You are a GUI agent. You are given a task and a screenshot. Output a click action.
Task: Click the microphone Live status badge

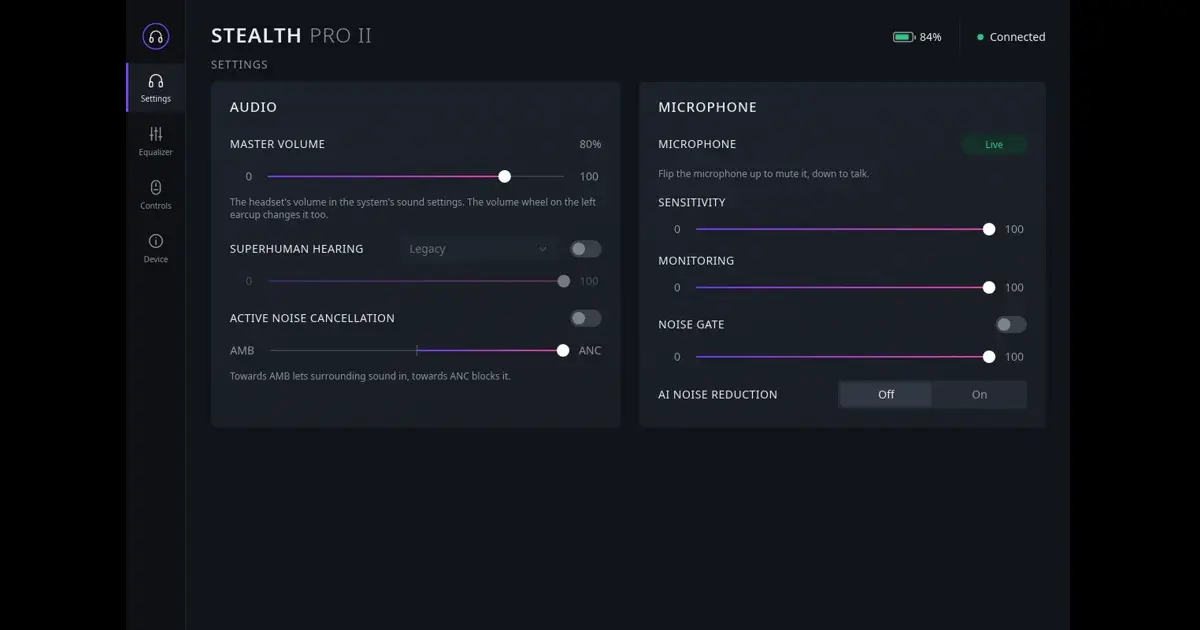pos(994,144)
